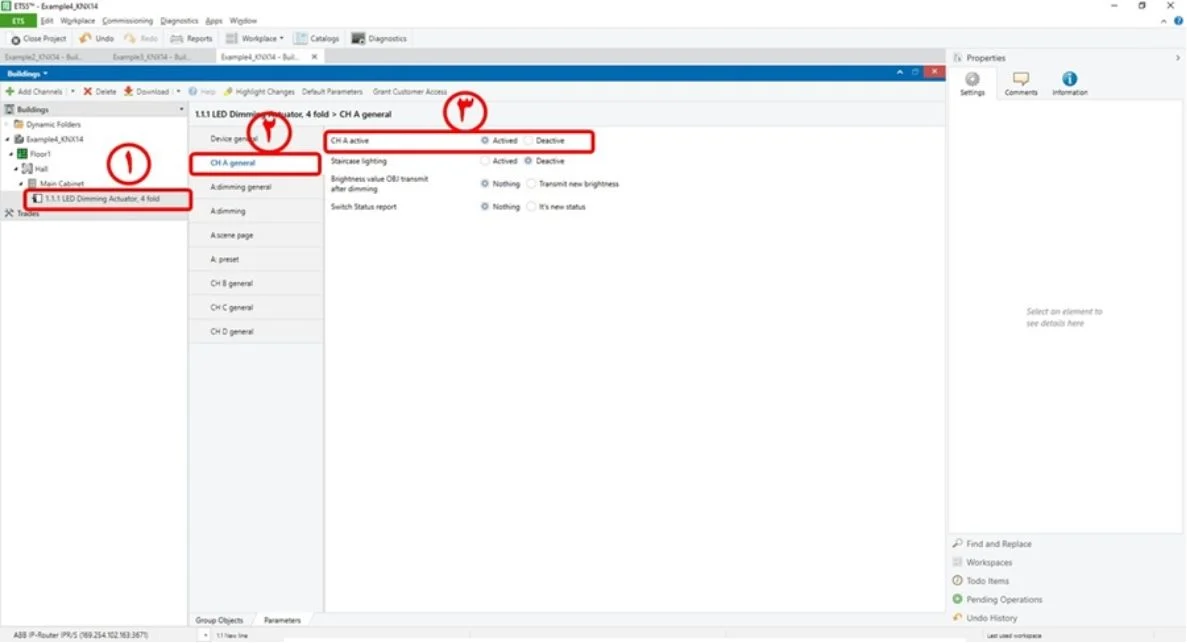This screenshot has width=1187, height=643.
Task: Open CH A general parameter page
Action: pyautogui.click(x=256, y=163)
